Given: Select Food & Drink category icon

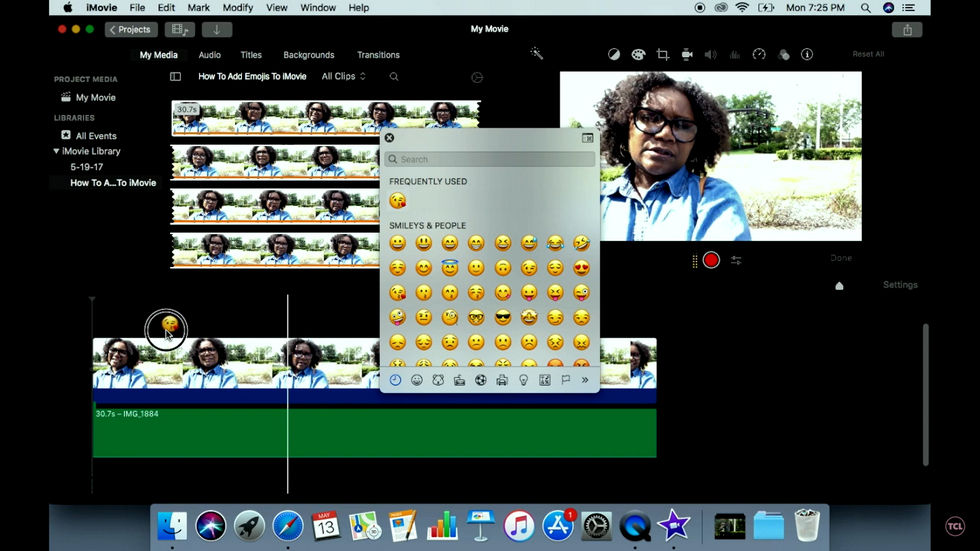Looking at the screenshot, I should point(459,380).
